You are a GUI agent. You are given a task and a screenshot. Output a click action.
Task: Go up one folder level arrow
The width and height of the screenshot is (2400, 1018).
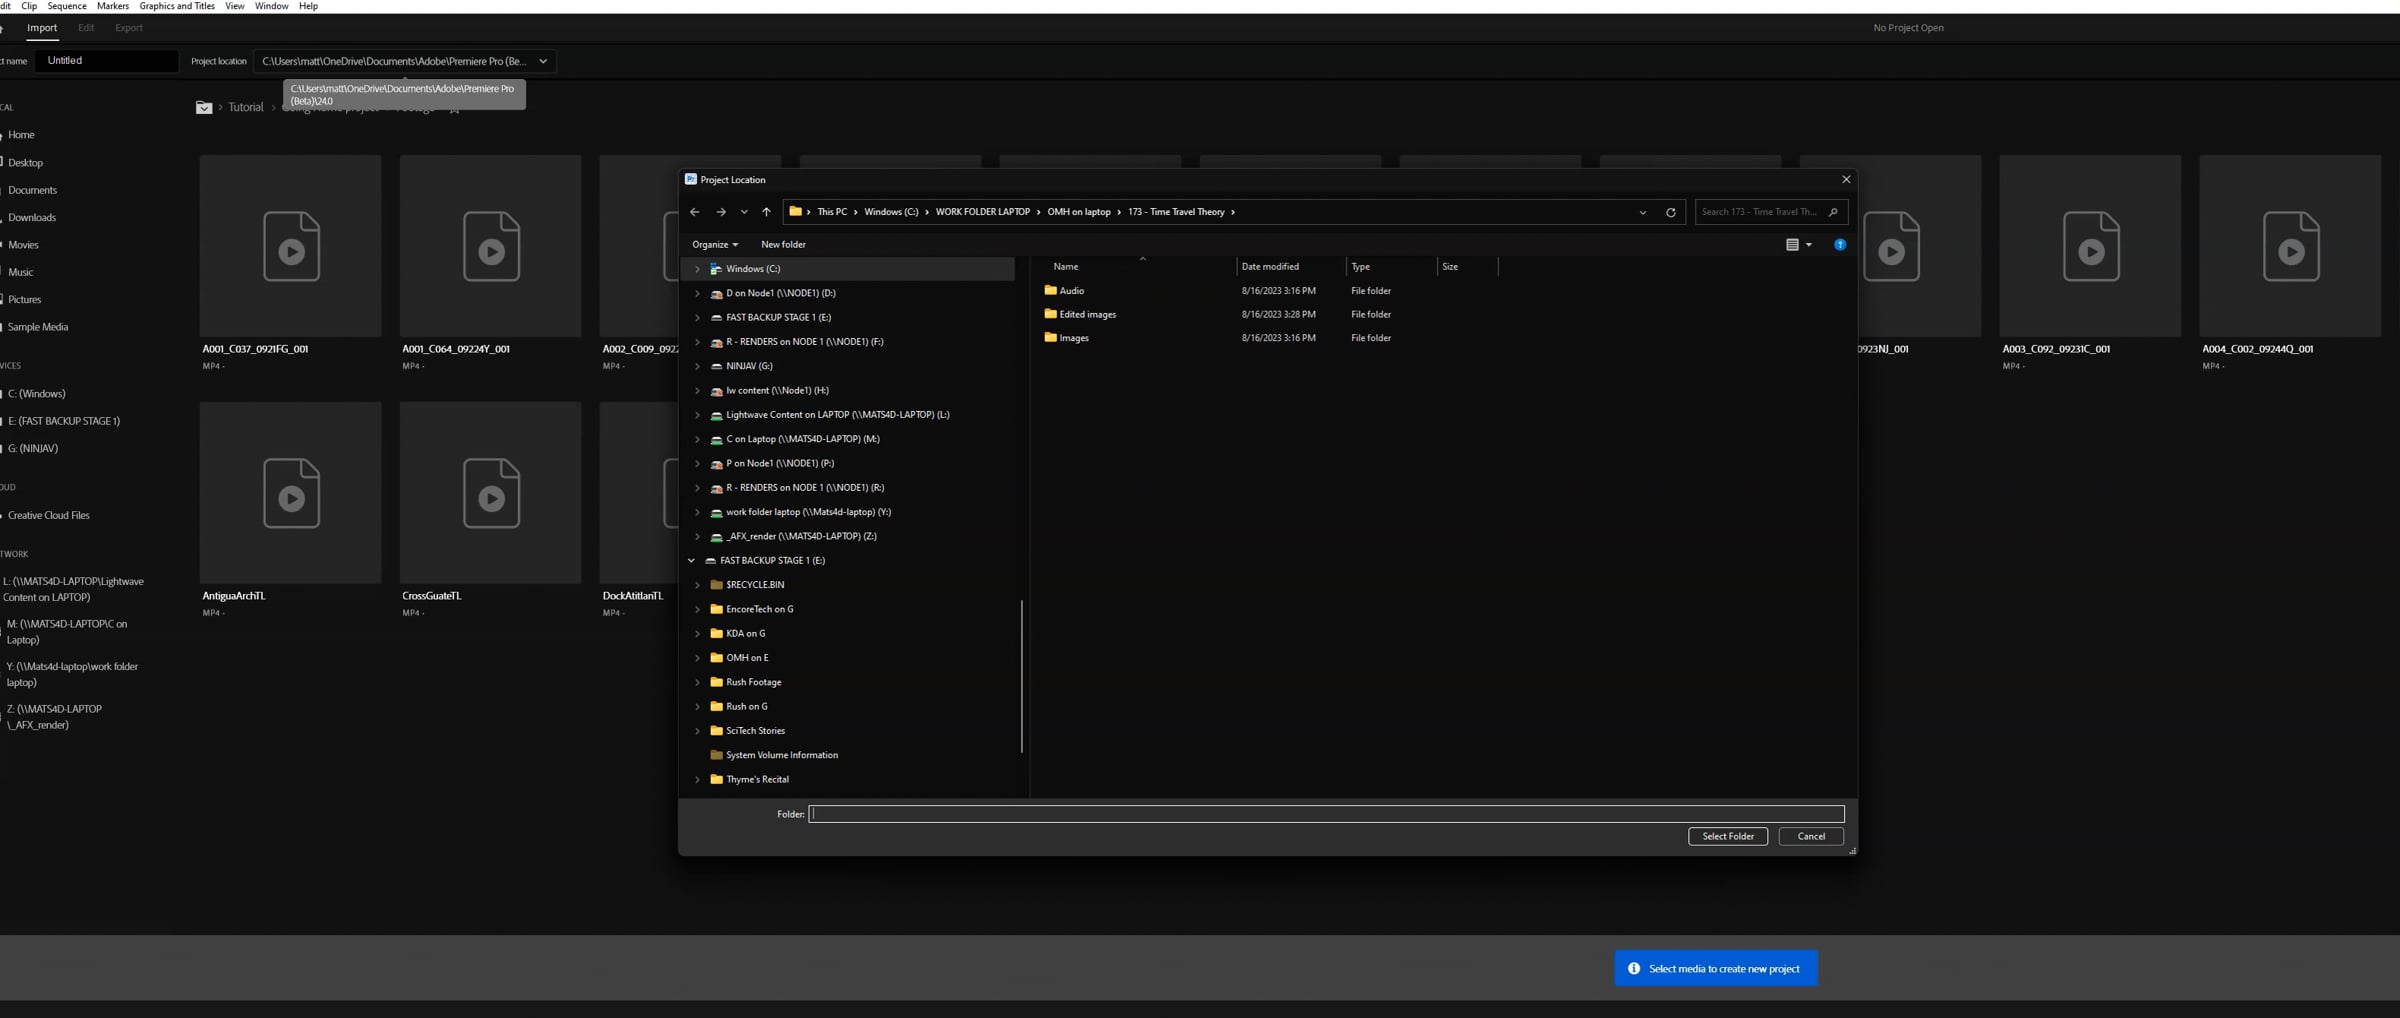tap(766, 212)
